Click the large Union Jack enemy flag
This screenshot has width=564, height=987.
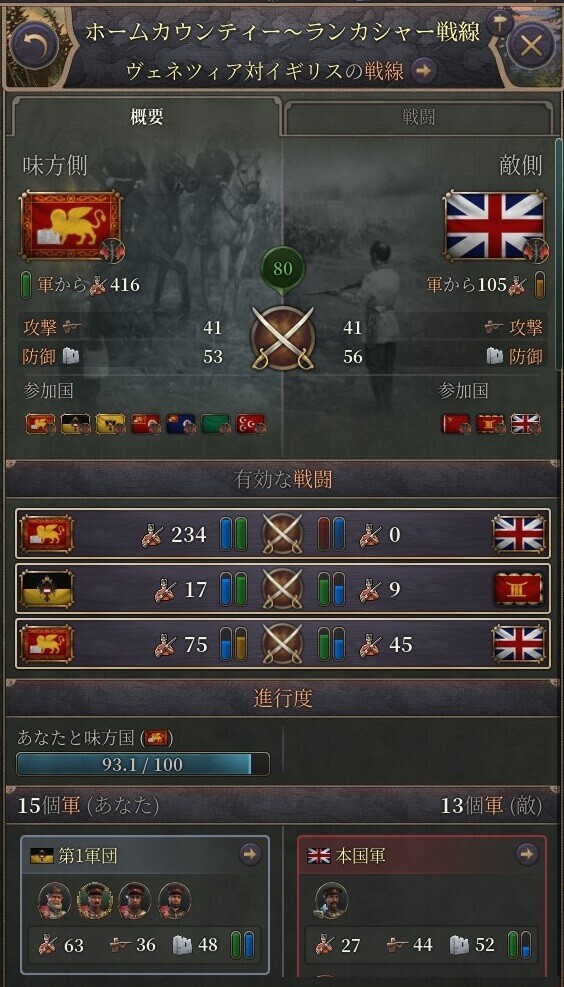[495, 226]
